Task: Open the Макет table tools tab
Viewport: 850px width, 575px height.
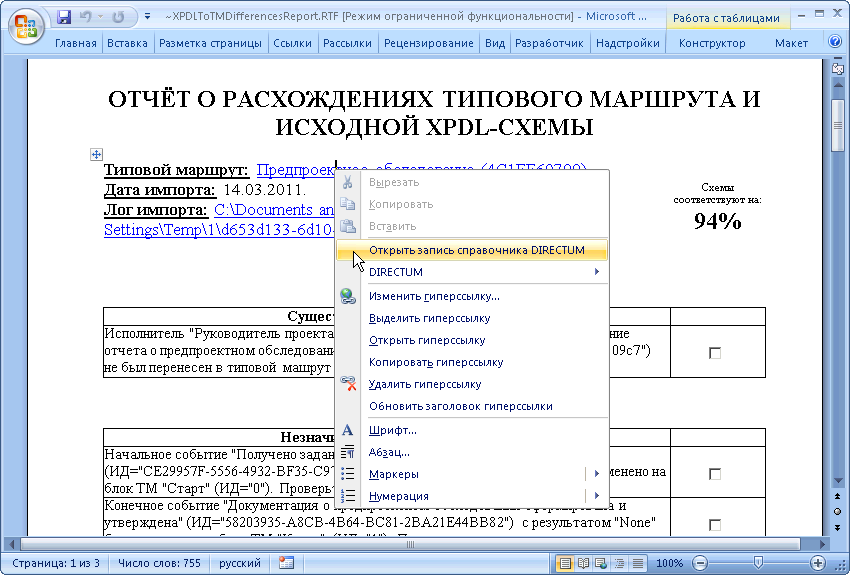Action: pos(791,43)
